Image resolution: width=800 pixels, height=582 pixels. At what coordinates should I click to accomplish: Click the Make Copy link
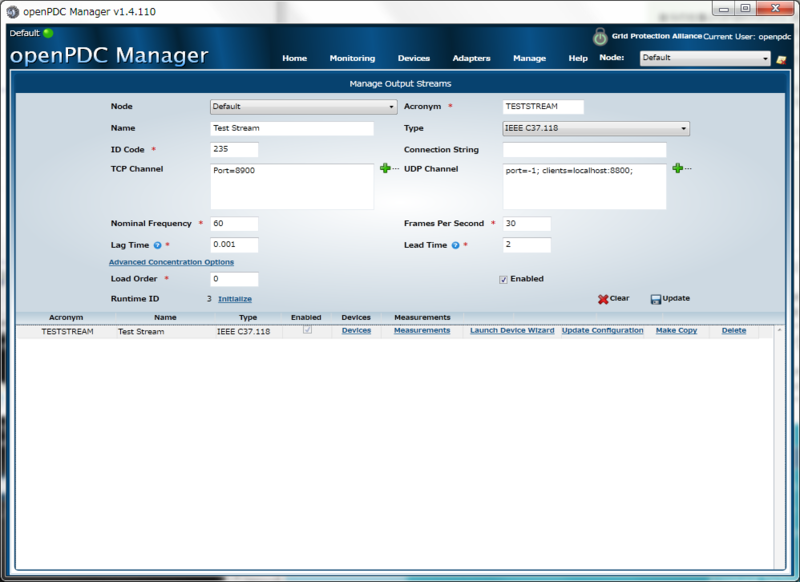tap(677, 331)
